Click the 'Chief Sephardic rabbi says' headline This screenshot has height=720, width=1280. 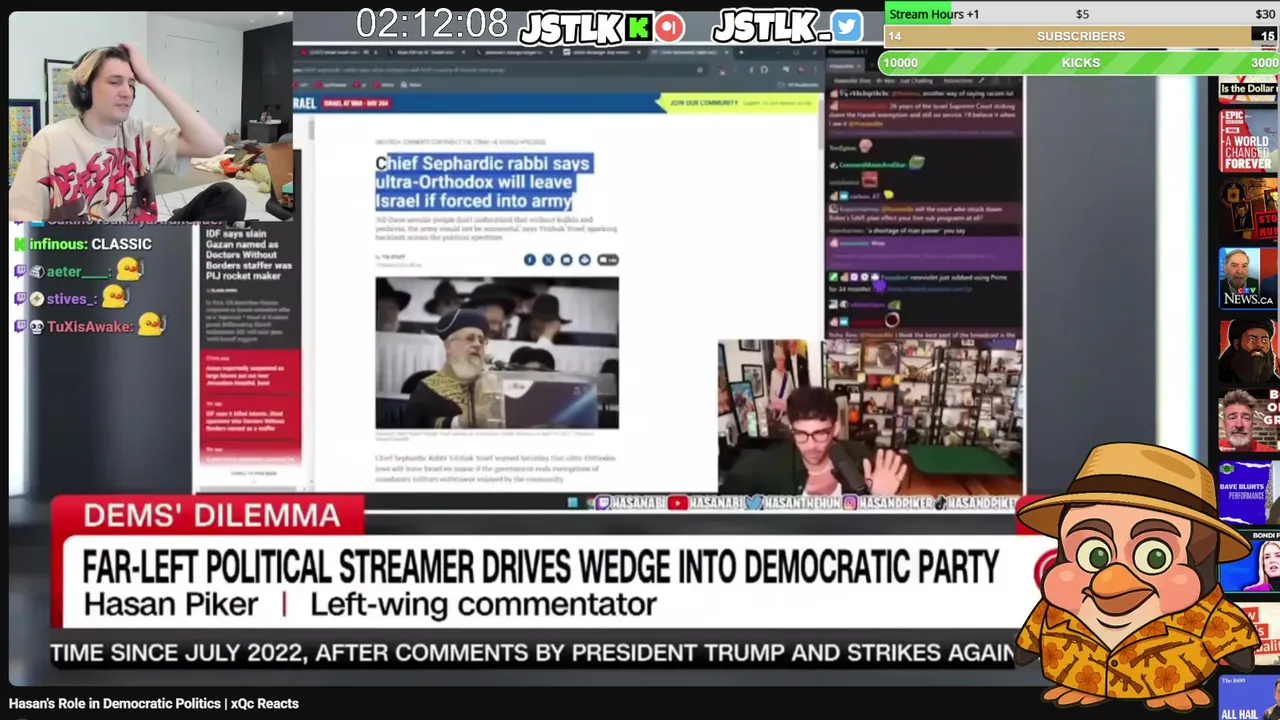(x=484, y=182)
